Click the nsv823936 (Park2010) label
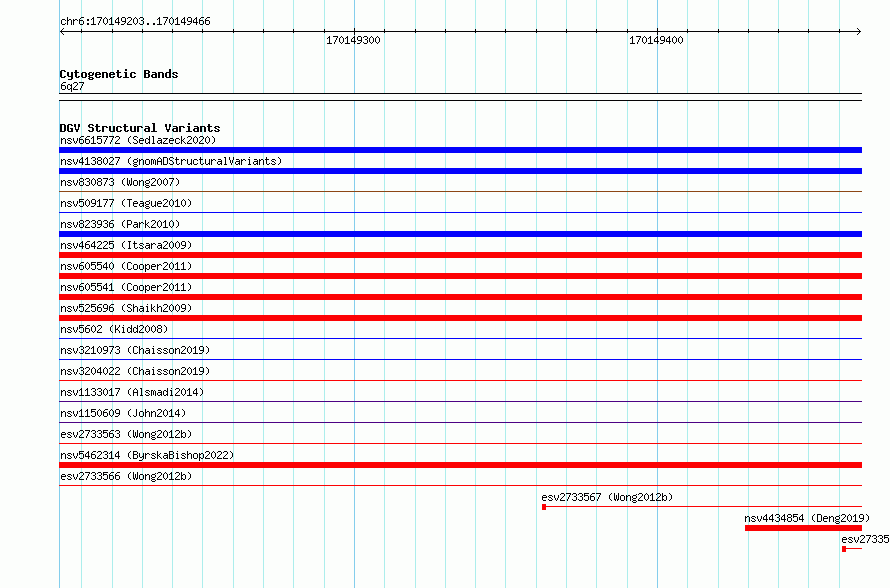The width and height of the screenshot is (890, 588). (120, 224)
